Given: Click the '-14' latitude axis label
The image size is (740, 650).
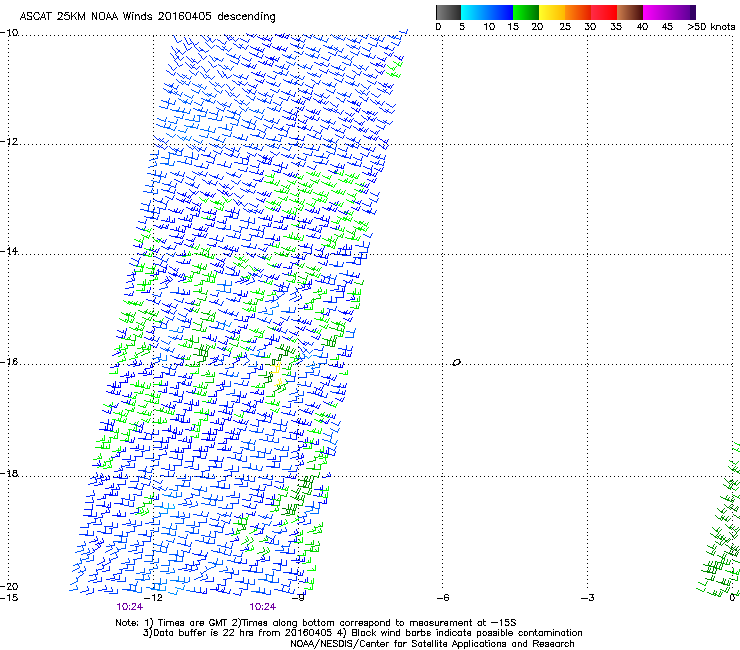Looking at the screenshot, I should pos(9,251).
